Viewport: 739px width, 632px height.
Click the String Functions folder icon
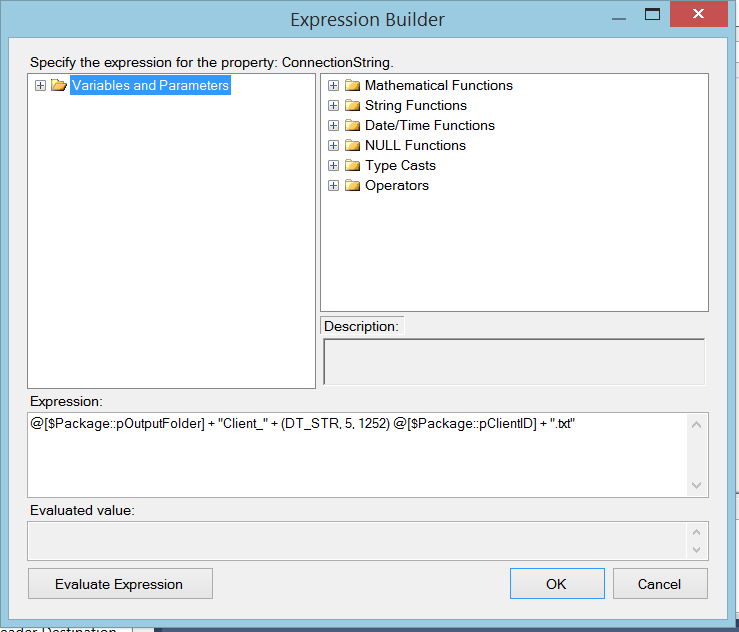(352, 105)
